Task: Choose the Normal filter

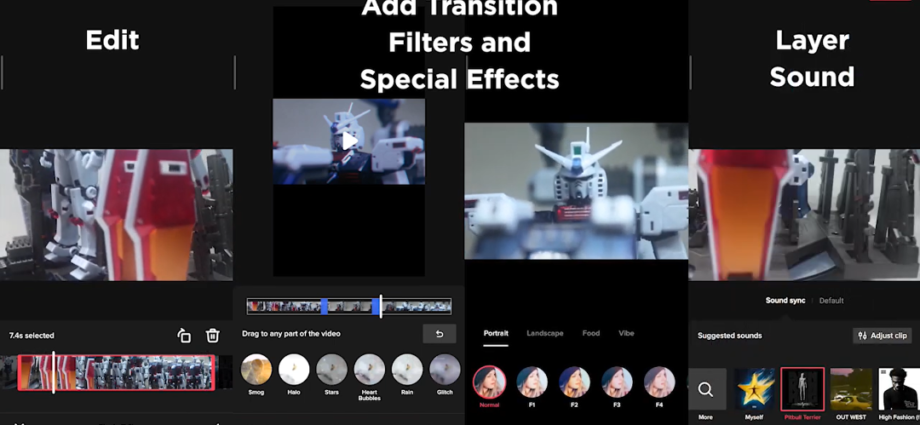Action: click(x=489, y=382)
